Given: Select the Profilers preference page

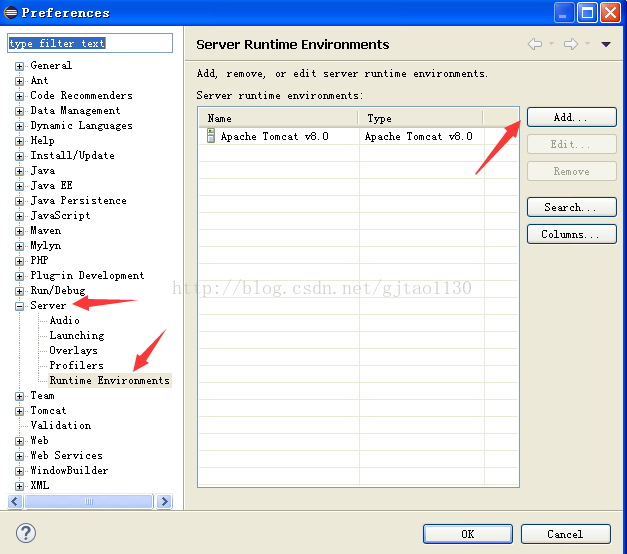Looking at the screenshot, I should point(76,366).
